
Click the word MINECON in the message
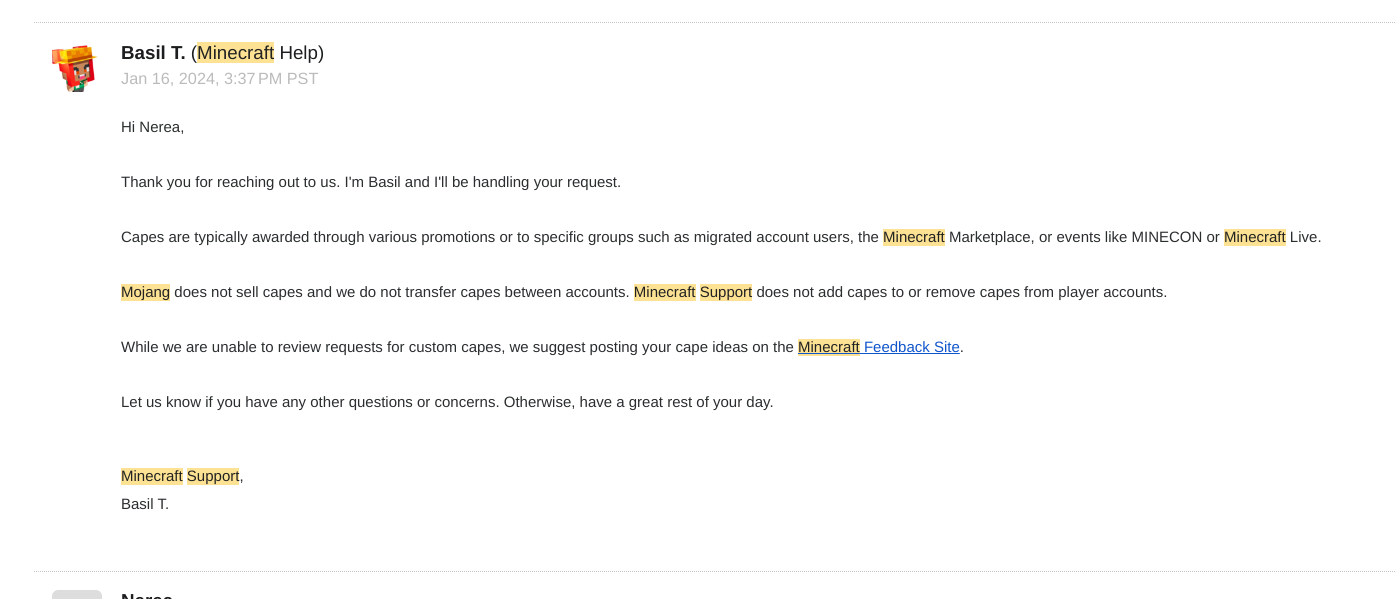point(1166,237)
